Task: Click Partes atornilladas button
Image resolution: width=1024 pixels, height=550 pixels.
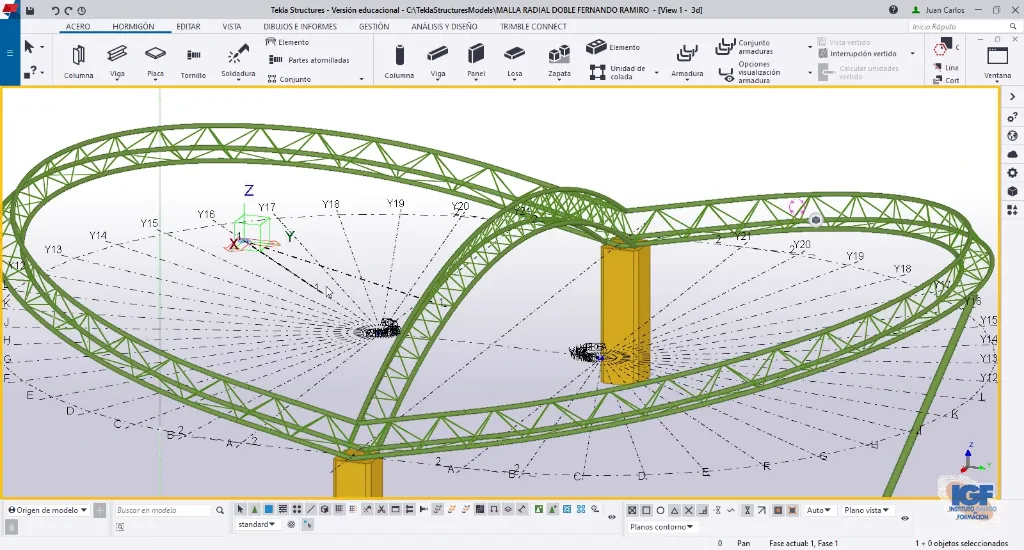Action: [x=309, y=60]
